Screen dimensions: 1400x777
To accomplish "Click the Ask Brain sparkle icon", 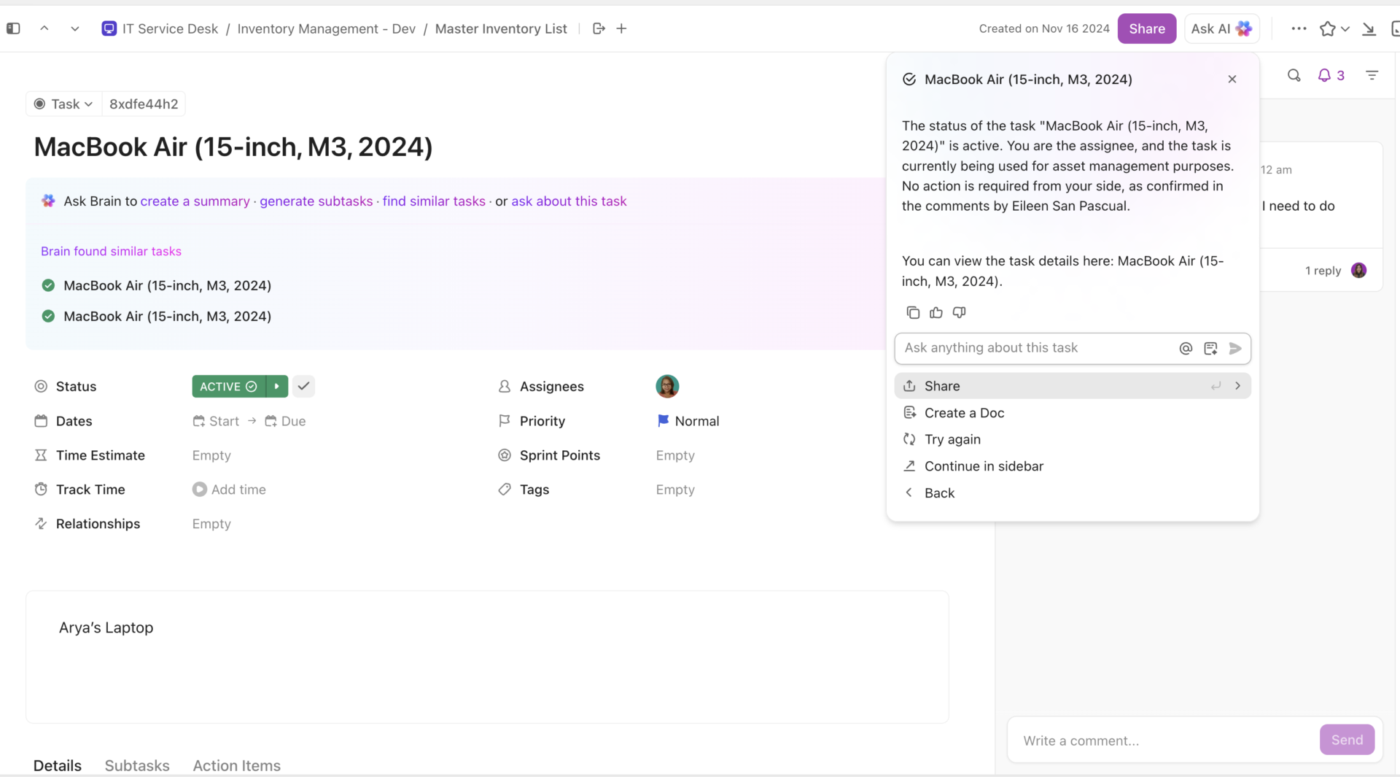I will 48,201.
